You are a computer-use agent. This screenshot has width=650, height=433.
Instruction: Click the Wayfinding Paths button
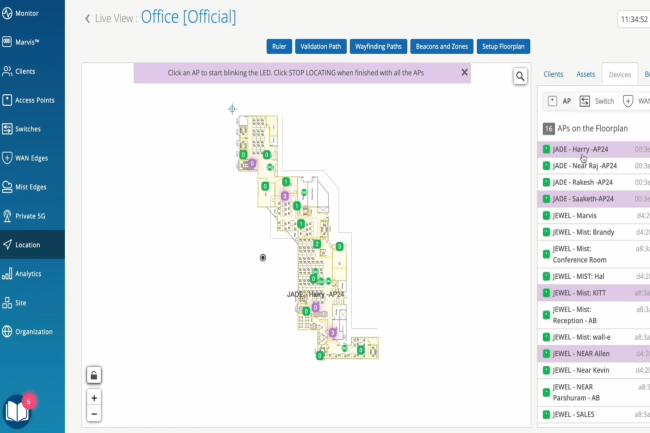(378, 46)
